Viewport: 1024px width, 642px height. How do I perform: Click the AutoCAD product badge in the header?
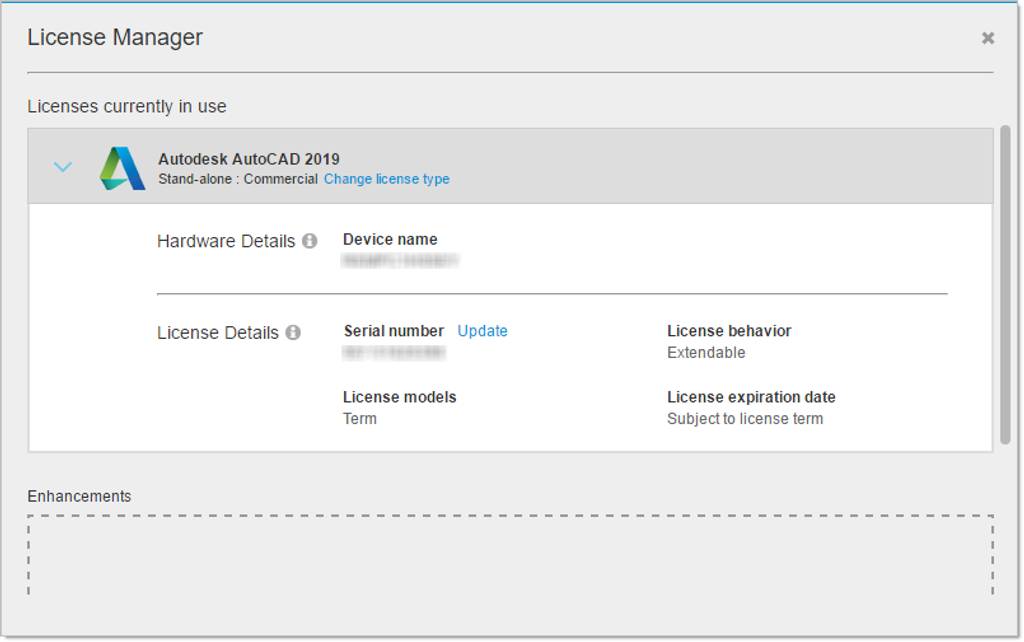[124, 167]
